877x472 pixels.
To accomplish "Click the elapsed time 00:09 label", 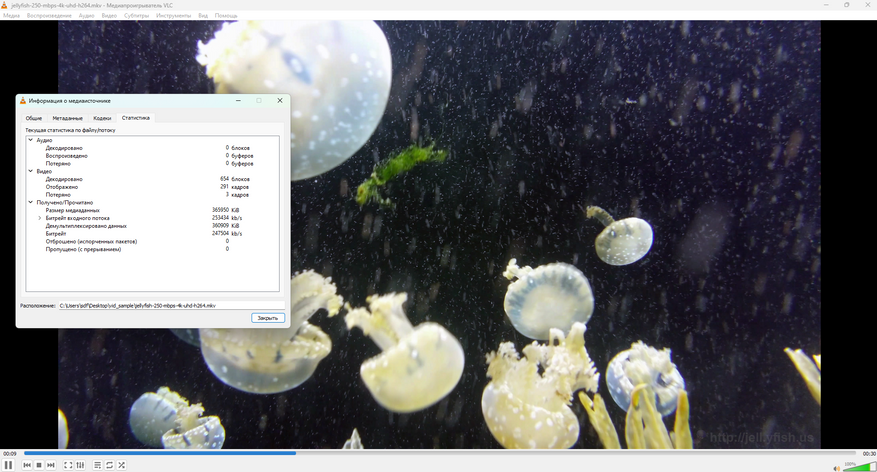I will 10,454.
